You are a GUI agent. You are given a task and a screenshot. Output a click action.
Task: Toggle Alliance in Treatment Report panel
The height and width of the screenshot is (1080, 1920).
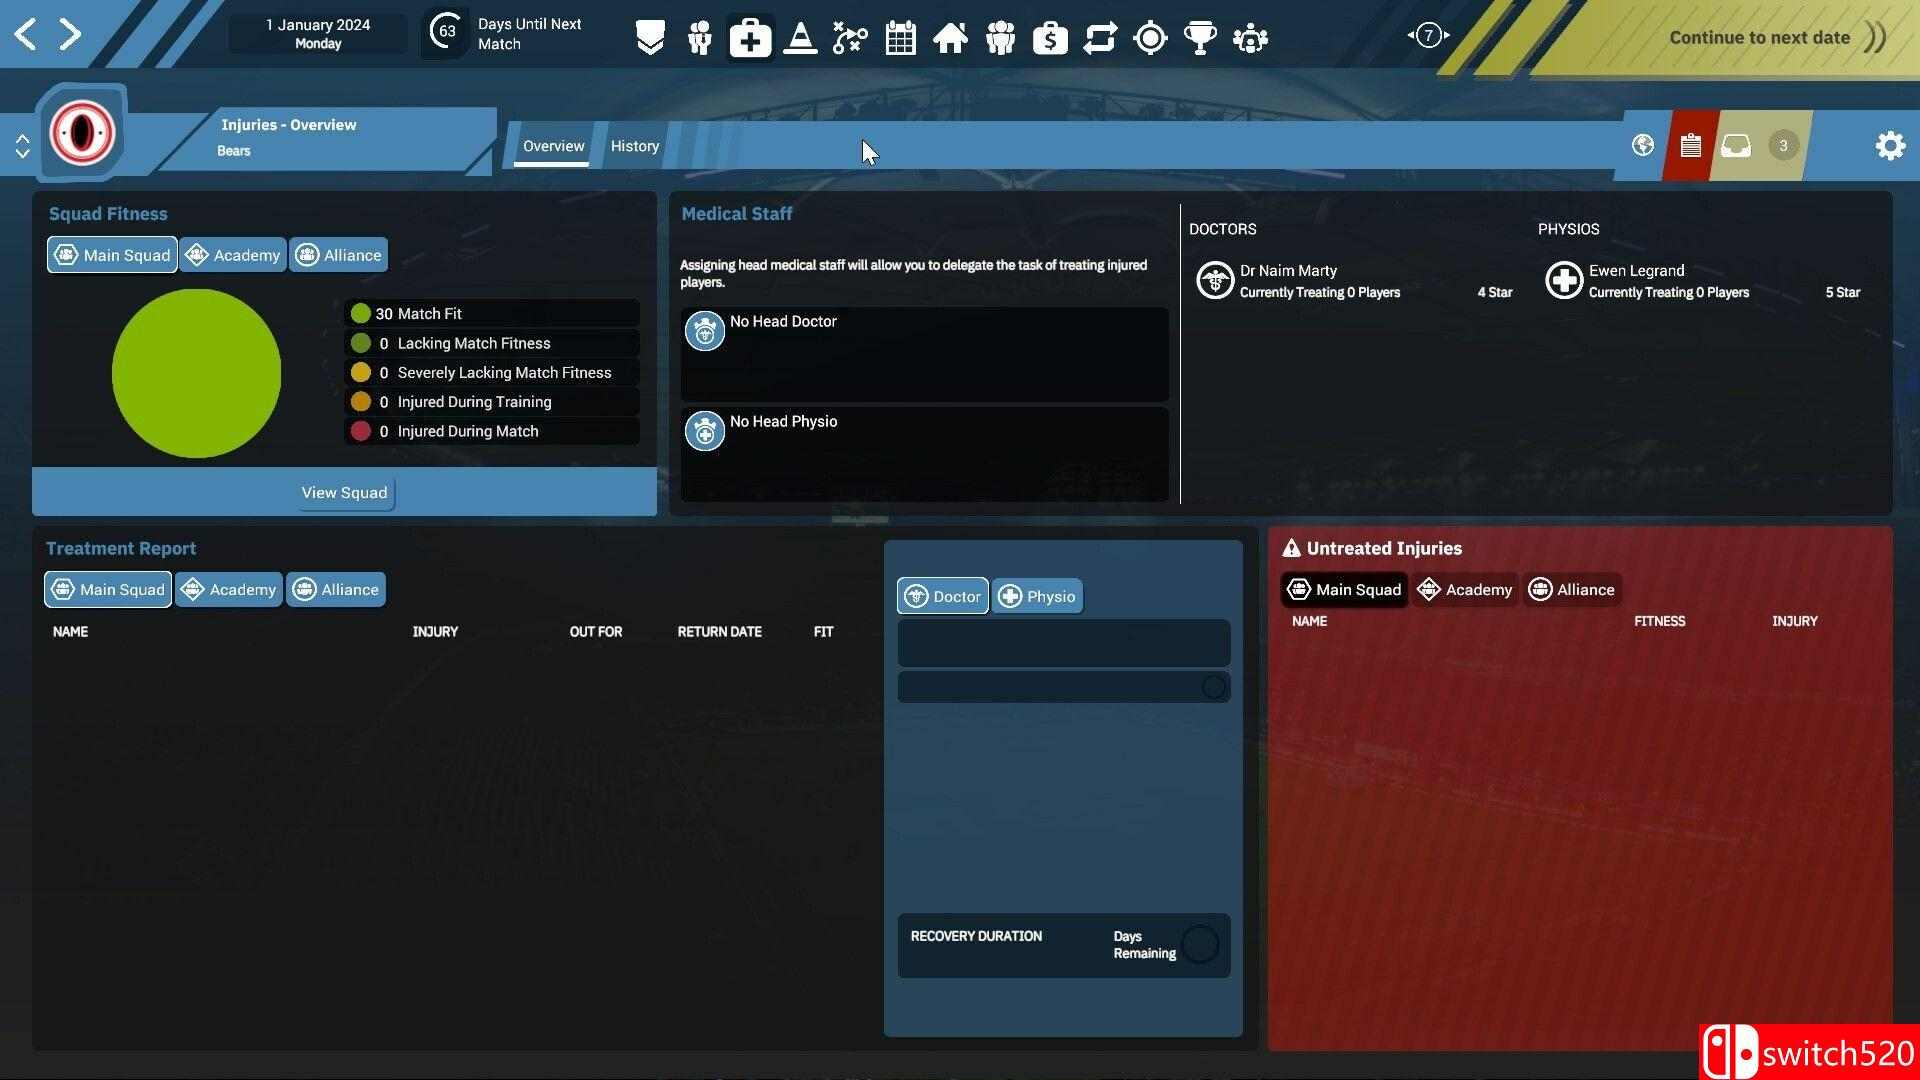pyautogui.click(x=336, y=590)
